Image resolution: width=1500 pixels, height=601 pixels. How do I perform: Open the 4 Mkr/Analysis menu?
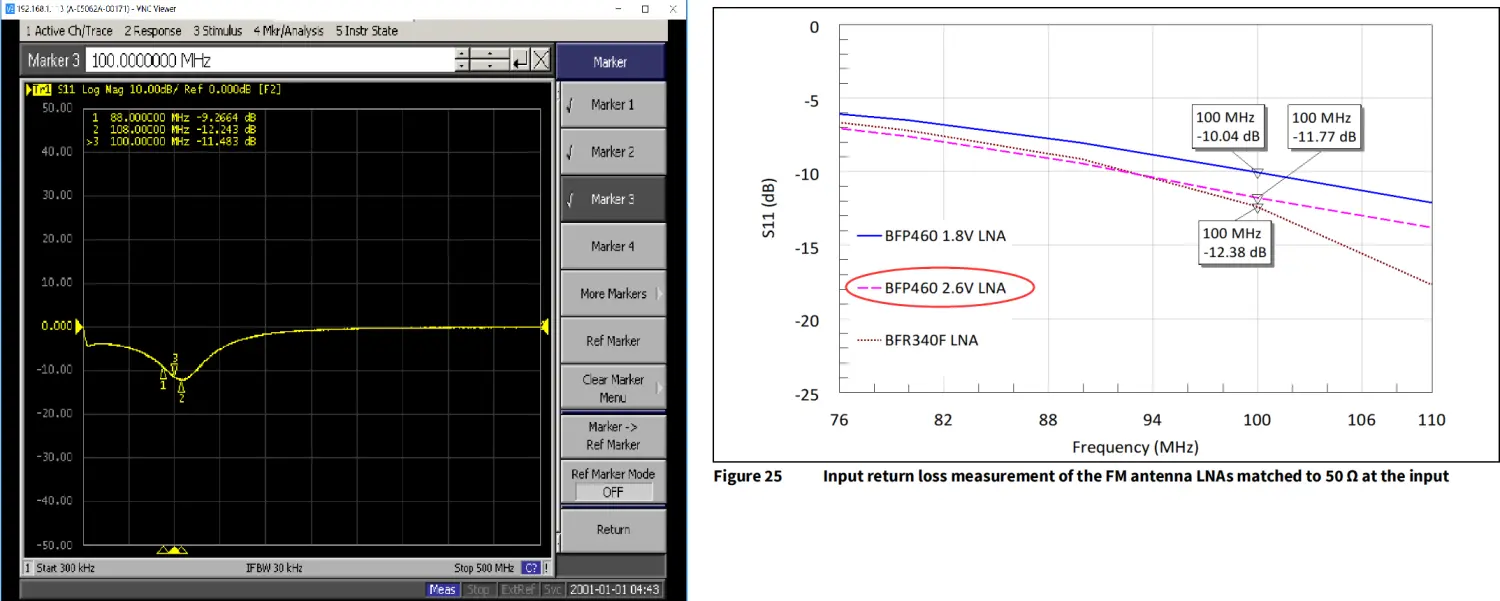pyautogui.click(x=288, y=31)
